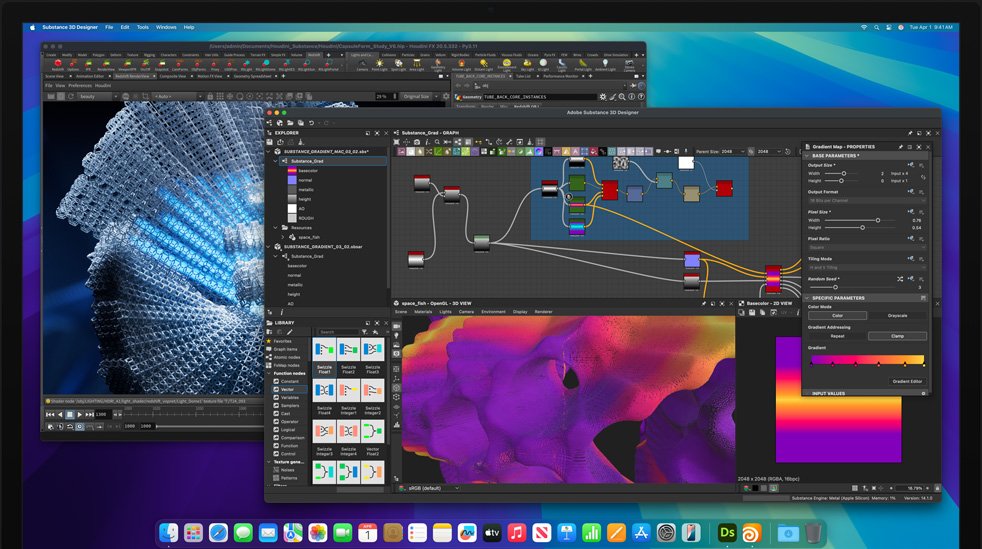
Task: Click the info icon at Explorer bottom
Action: [x=282, y=312]
